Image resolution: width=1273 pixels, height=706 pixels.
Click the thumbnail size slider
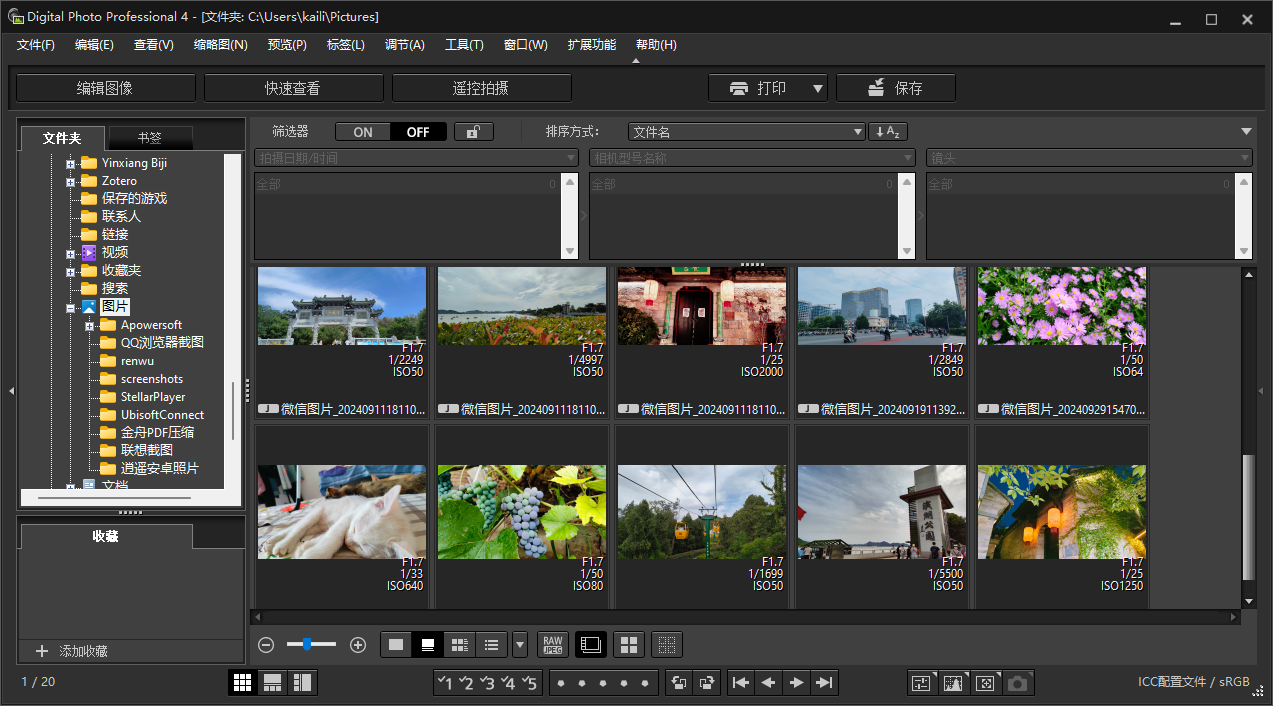pyautogui.click(x=306, y=644)
